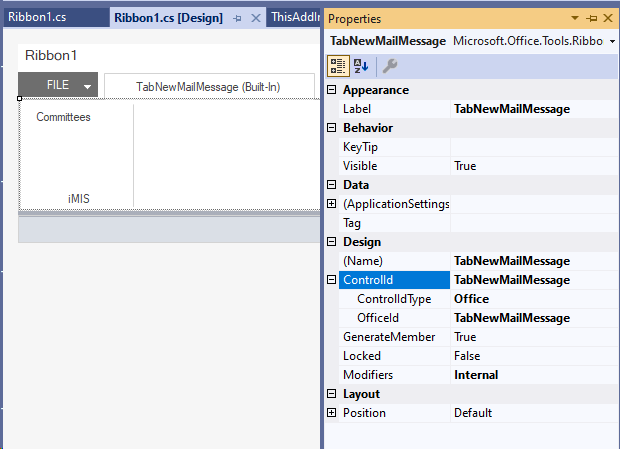Click the Ribbon1 designer title
The height and width of the screenshot is (449, 620).
click(x=51, y=55)
